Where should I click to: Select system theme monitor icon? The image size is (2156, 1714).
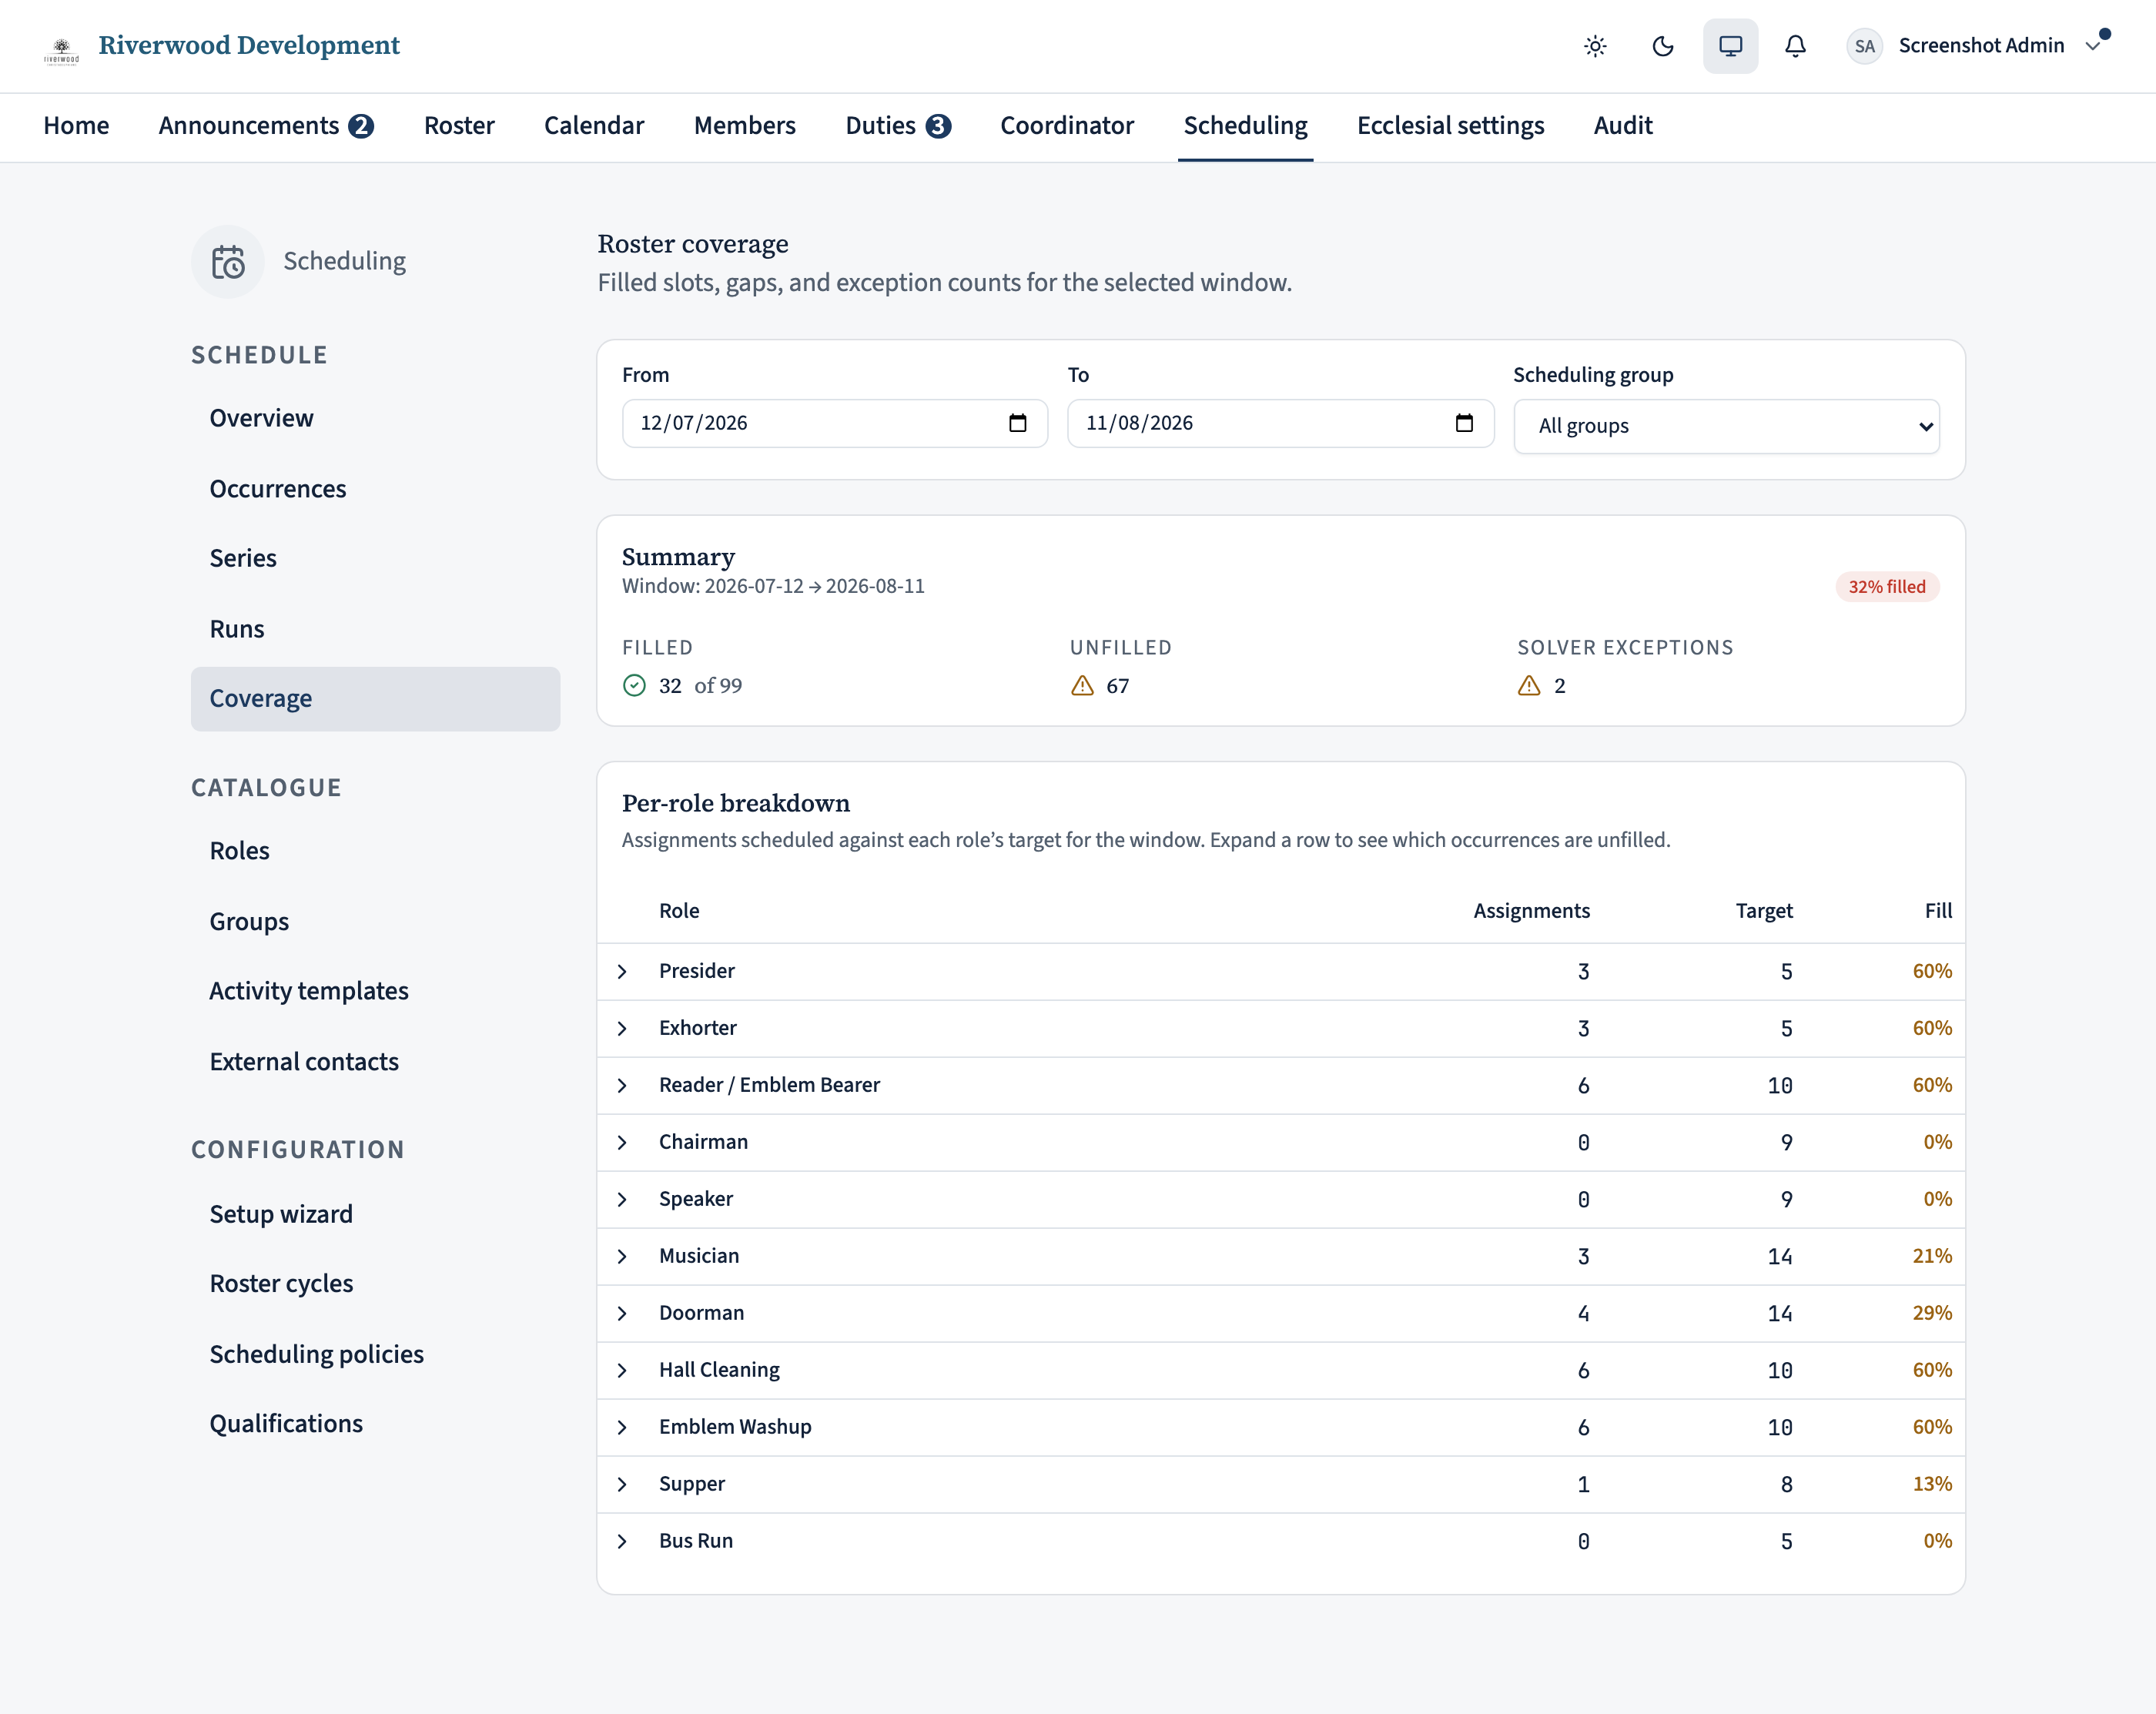pos(1730,46)
